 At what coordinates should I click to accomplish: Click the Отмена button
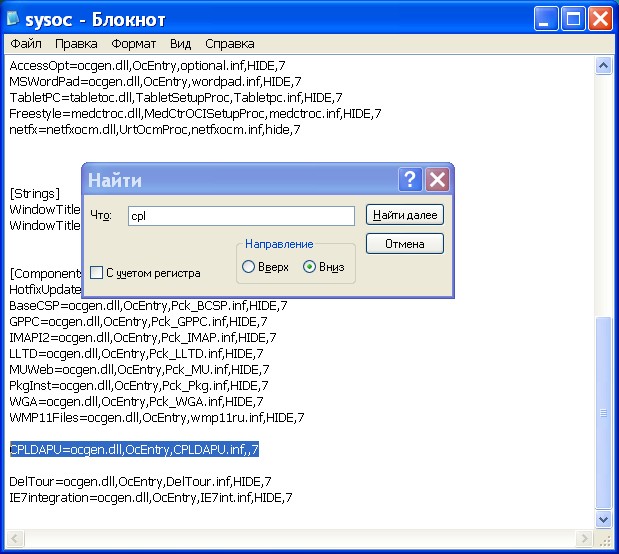tap(405, 244)
